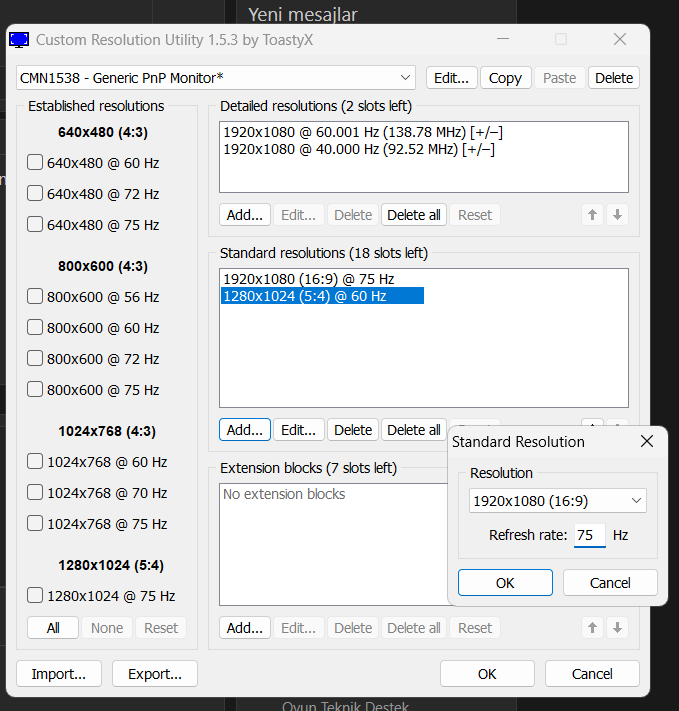The height and width of the screenshot is (711, 679).
Task: Select 1920x1080 (16:9) @ 75 Hz standard entry
Action: tap(308, 279)
